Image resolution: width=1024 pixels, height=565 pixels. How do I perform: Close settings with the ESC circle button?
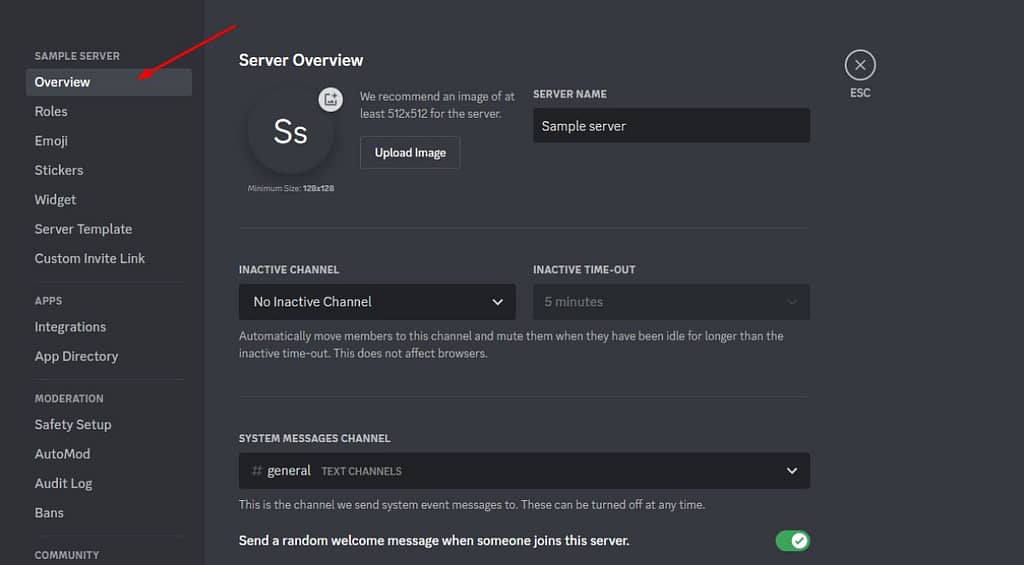[860, 65]
